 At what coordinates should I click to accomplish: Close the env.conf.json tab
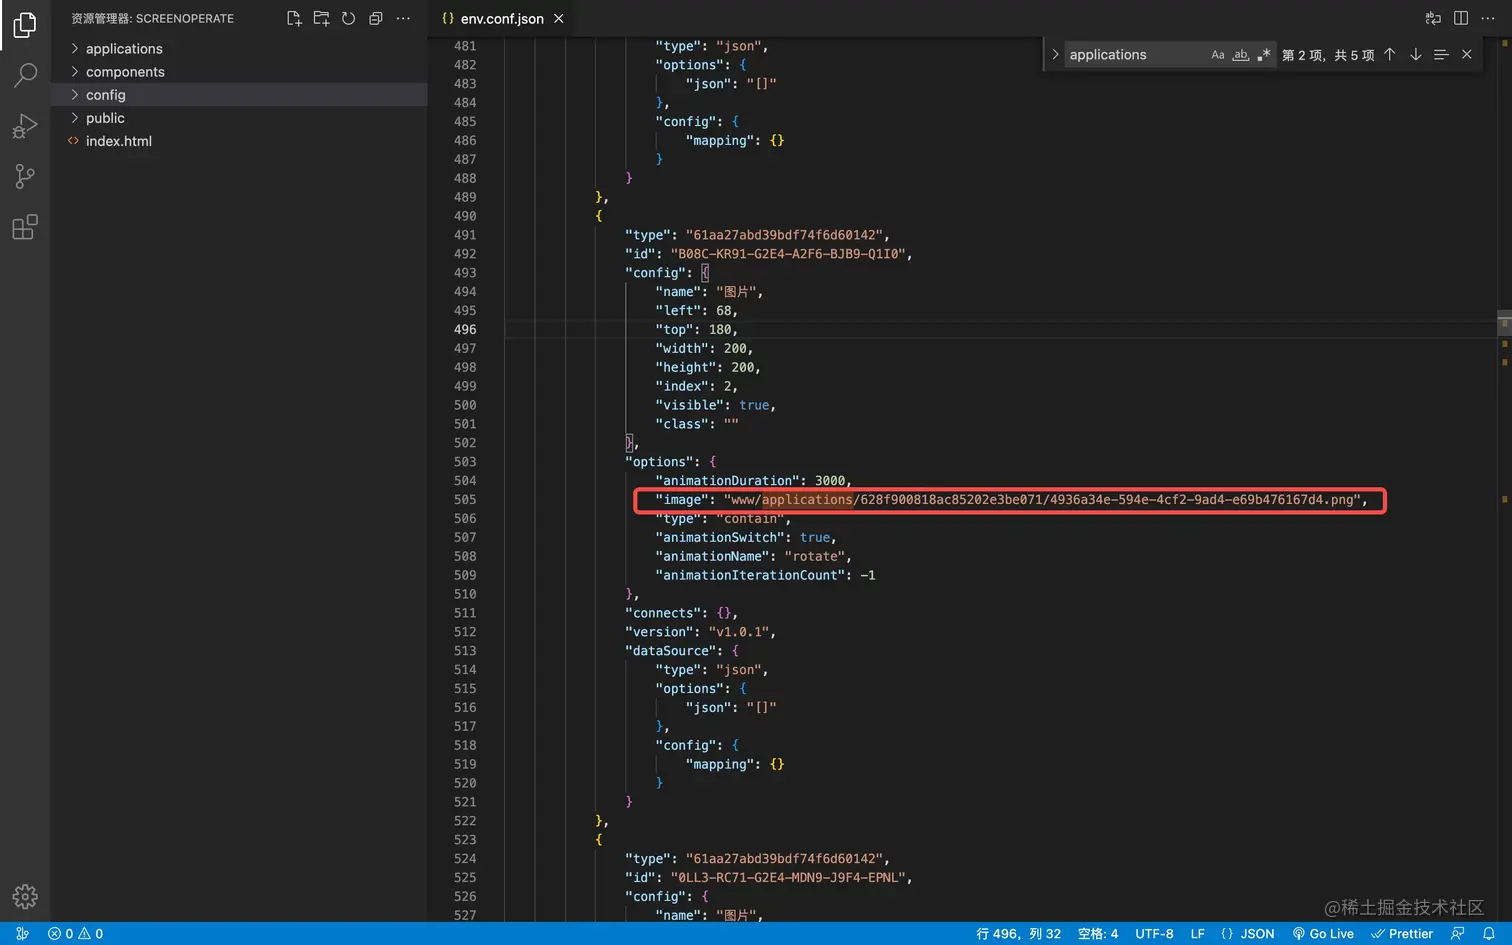point(559,18)
